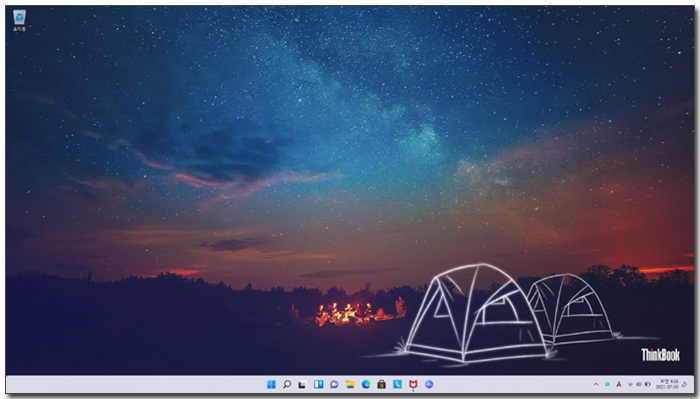Open the blue L app icon
This screenshot has width=700, height=399.
click(397, 384)
